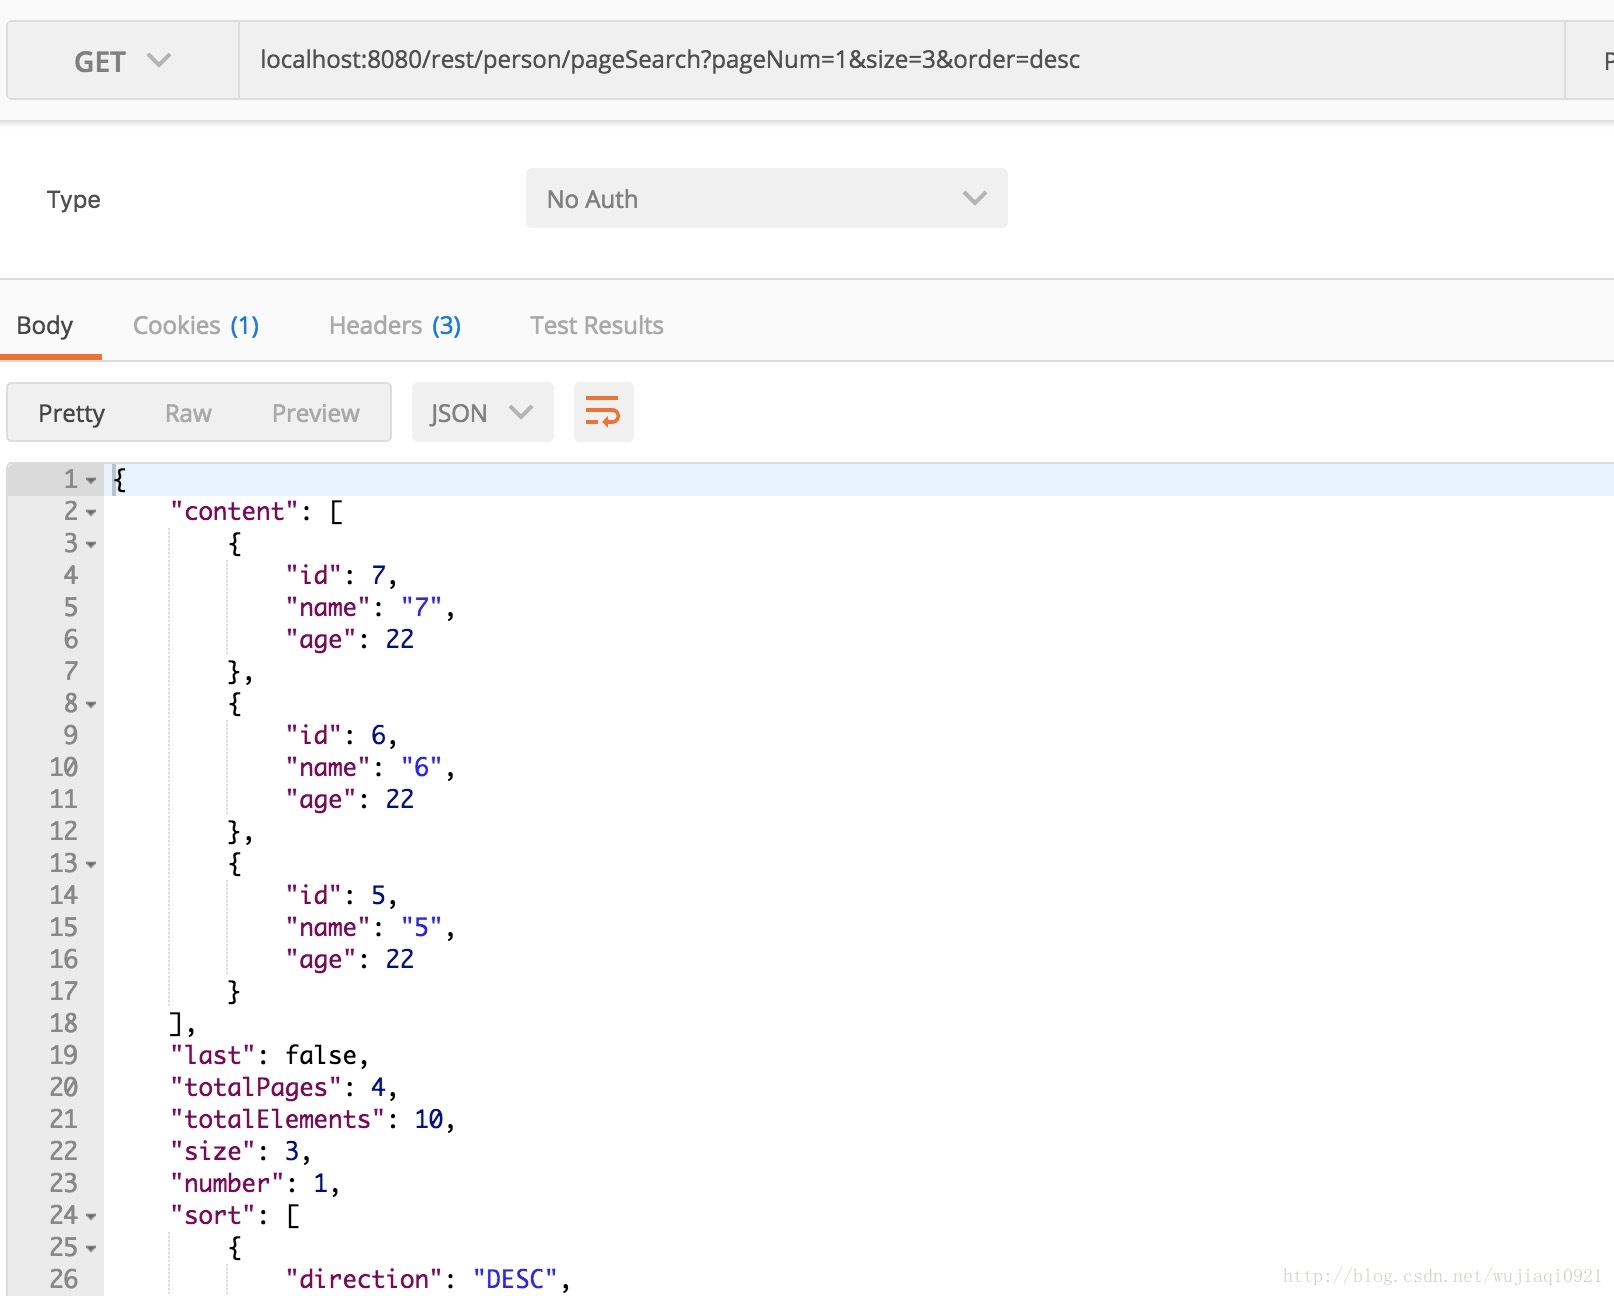Viewport: 1614px width, 1296px height.
Task: Toggle the line wrap icon
Action: 603,412
